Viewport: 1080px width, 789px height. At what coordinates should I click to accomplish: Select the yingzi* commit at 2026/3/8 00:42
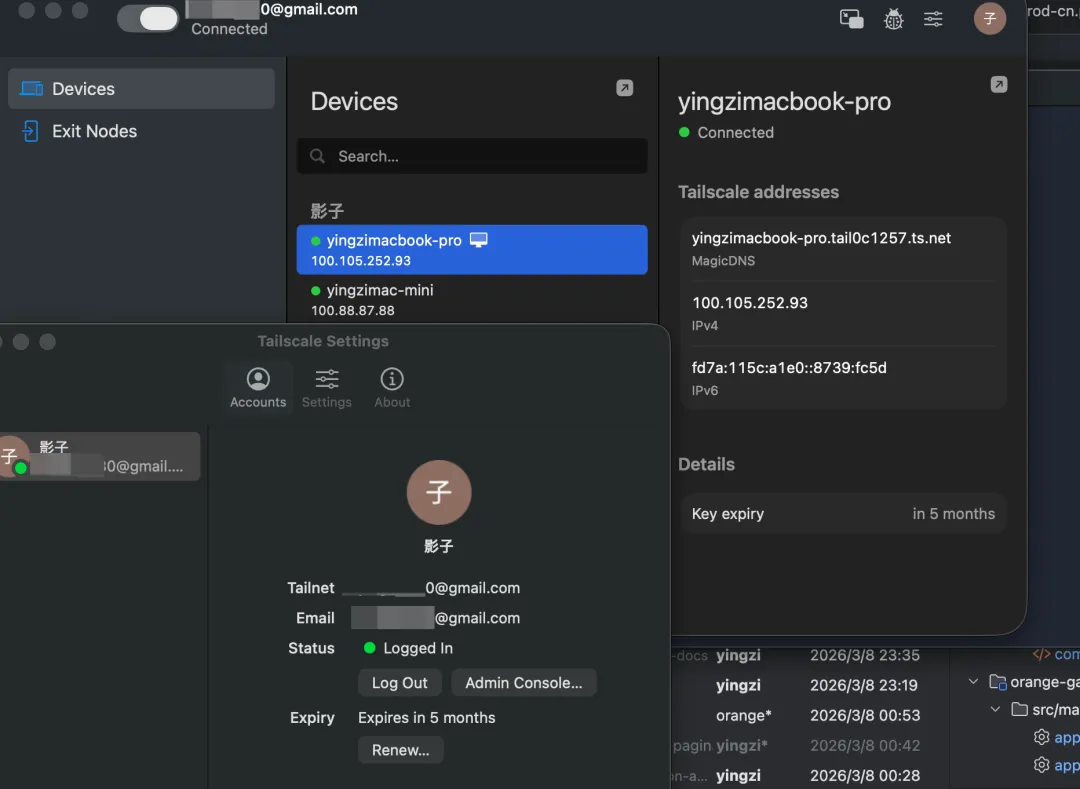pyautogui.click(x=809, y=745)
